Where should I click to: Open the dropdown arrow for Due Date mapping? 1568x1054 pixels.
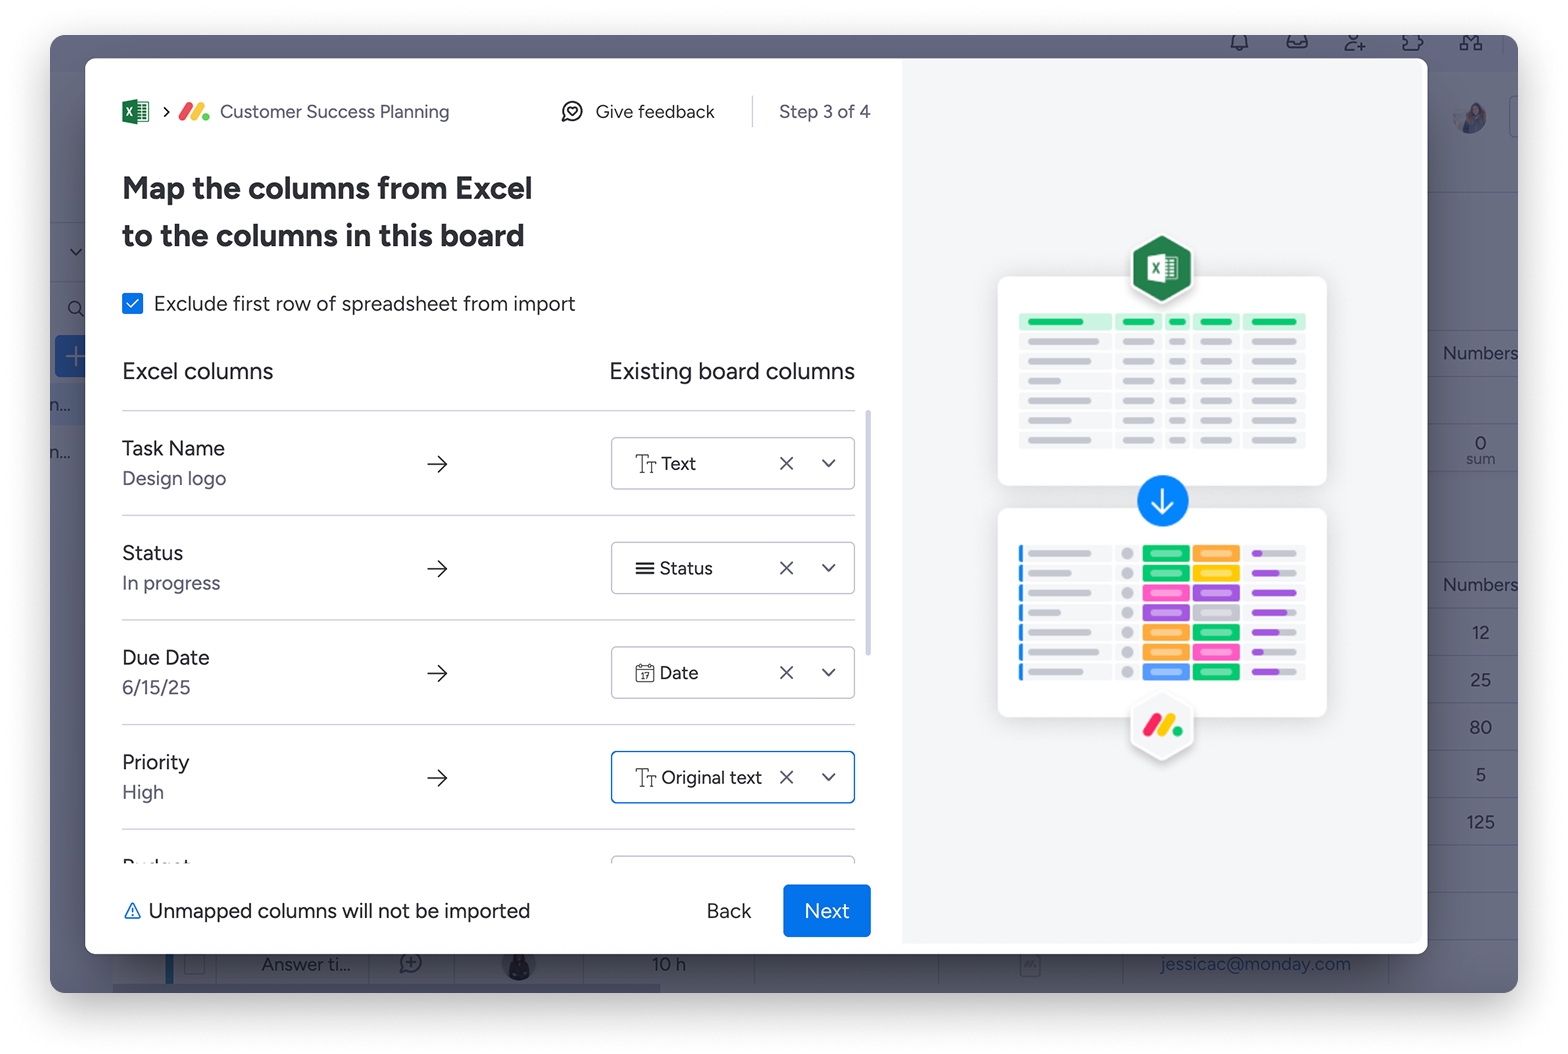[x=829, y=673]
